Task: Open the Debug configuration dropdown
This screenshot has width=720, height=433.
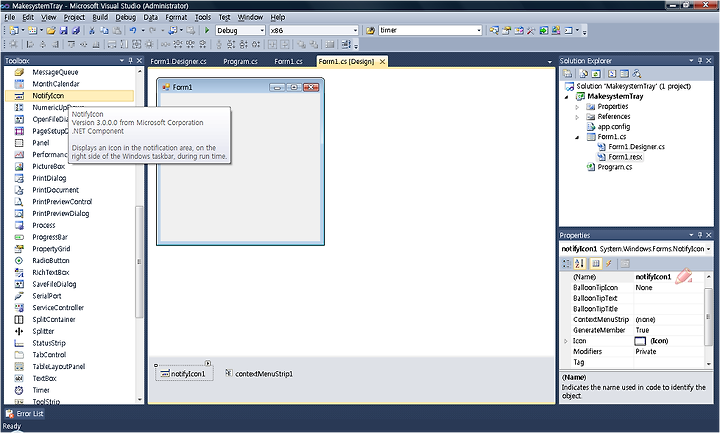Action: (262, 30)
